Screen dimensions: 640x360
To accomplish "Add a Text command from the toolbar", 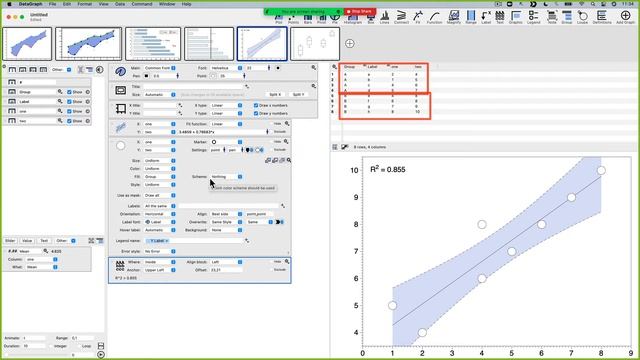I will point(500,17).
